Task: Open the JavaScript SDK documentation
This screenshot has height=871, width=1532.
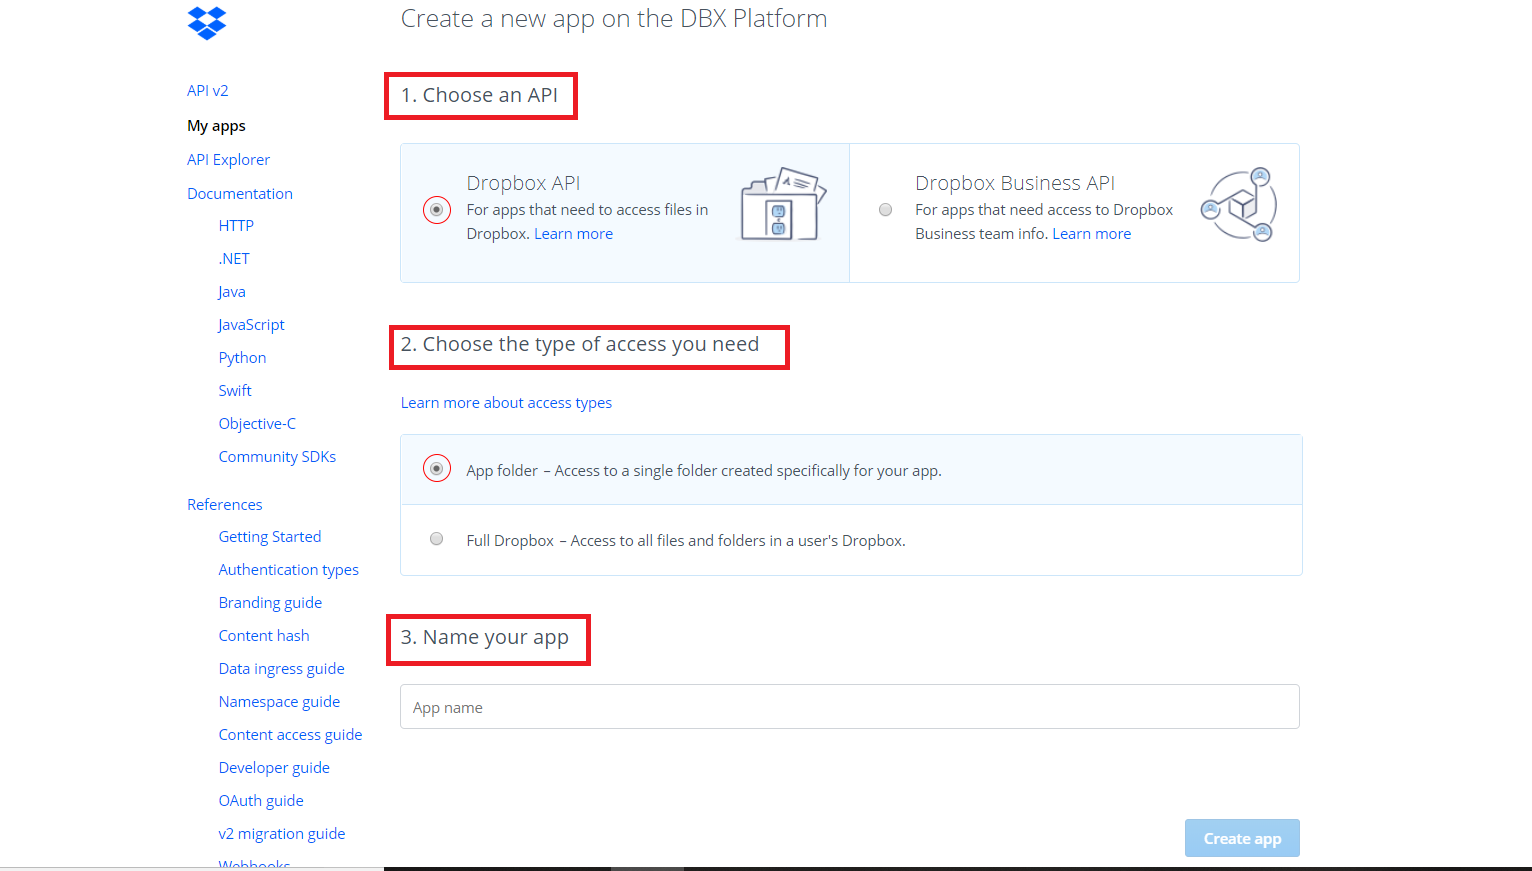Action: (x=251, y=325)
